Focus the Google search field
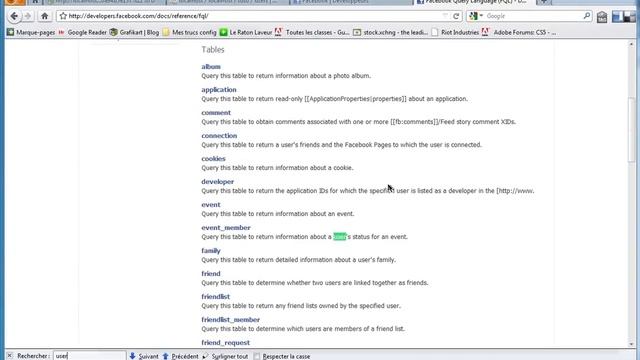Screen dimensions: 640x360 tap(533, 16)
